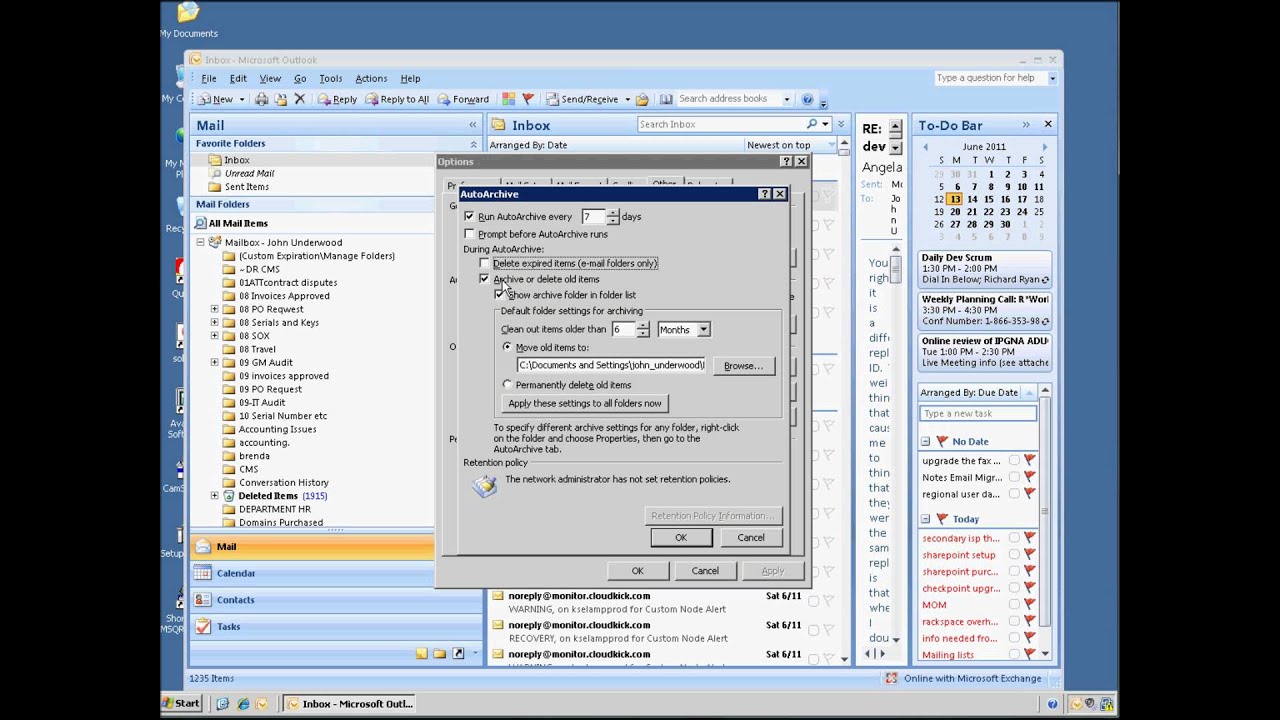Collapse the Today task group
The image size is (1280, 720).
click(925, 519)
